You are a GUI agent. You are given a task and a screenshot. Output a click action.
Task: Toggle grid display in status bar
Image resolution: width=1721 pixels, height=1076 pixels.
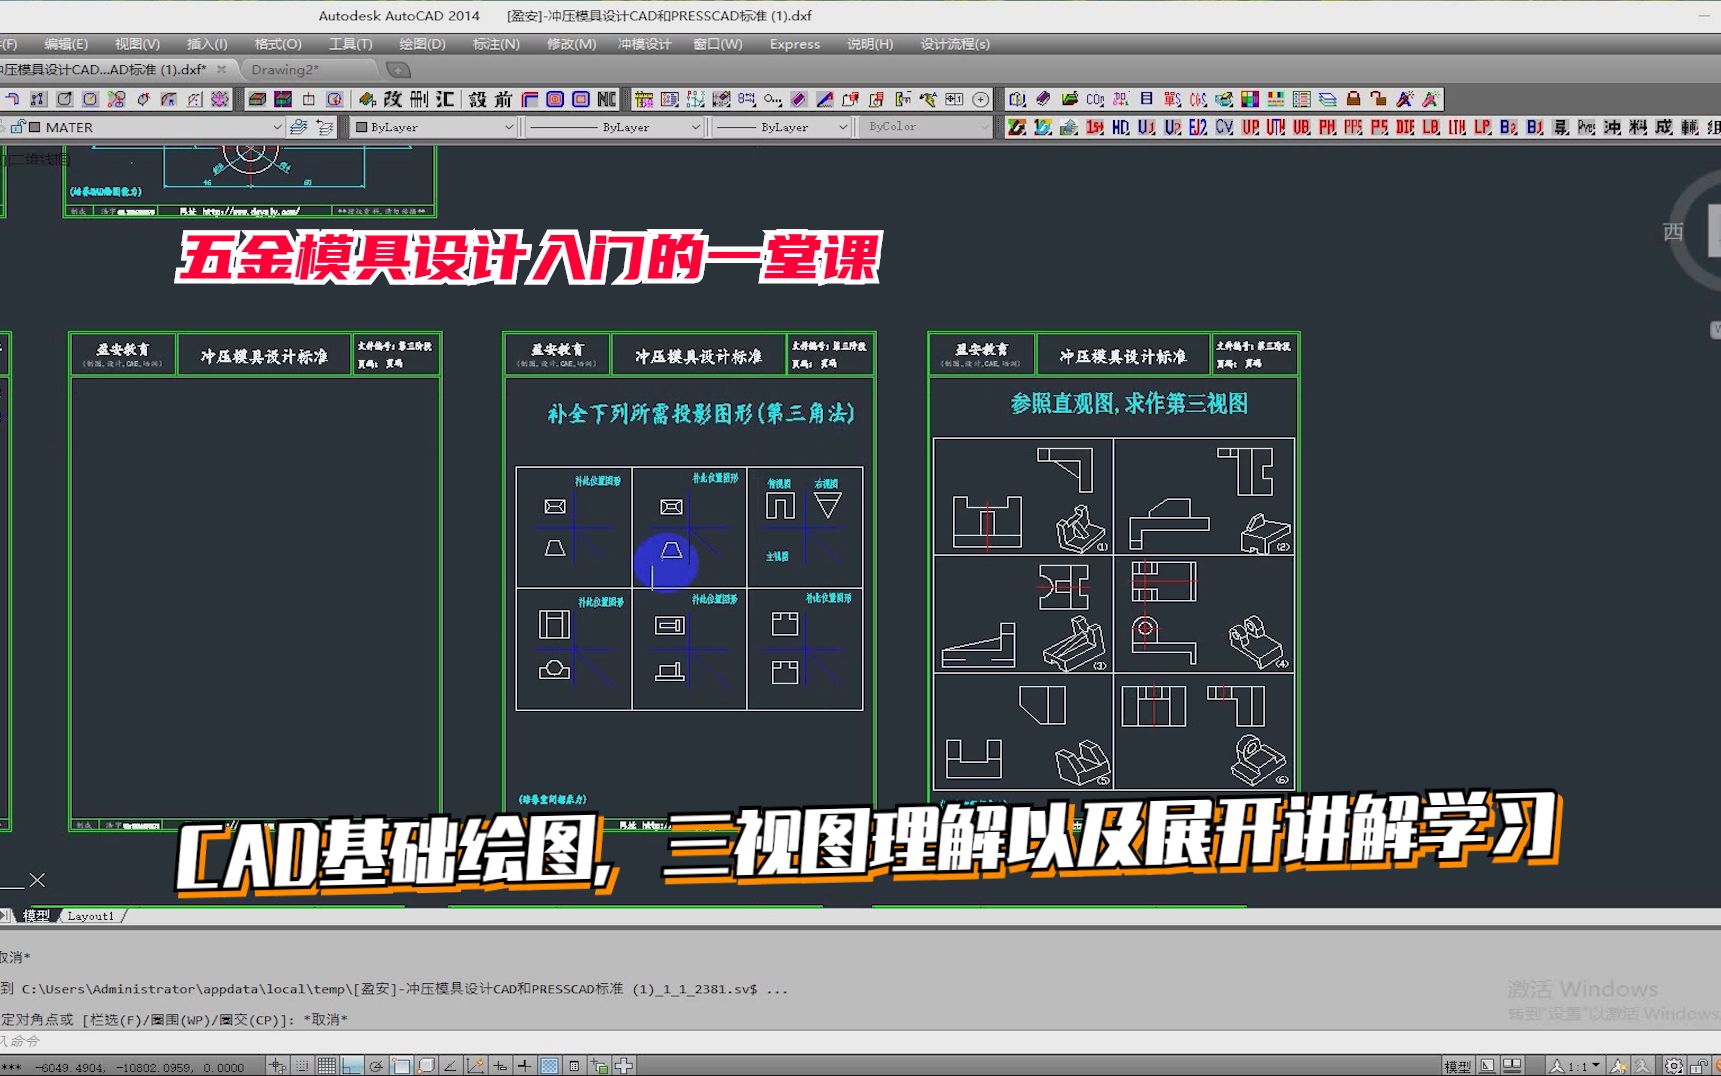tap(327, 1066)
